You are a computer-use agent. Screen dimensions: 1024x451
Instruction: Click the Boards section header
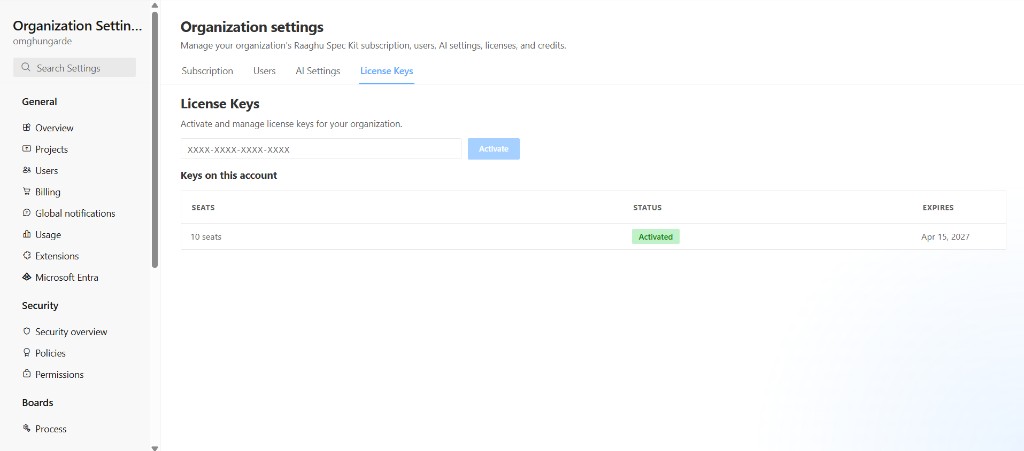click(x=37, y=403)
